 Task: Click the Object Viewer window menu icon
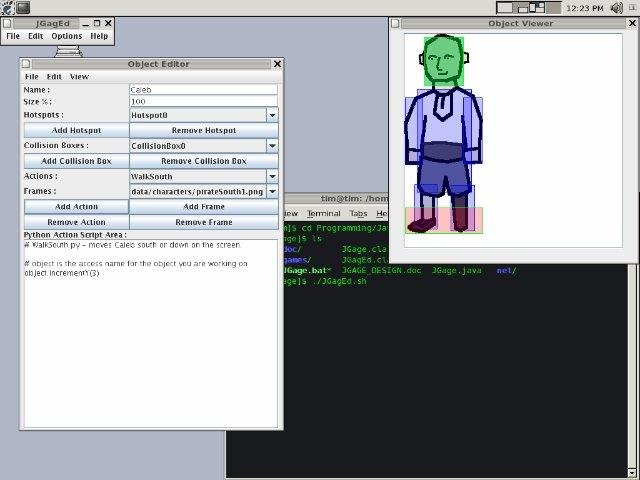pyautogui.click(x=395, y=24)
